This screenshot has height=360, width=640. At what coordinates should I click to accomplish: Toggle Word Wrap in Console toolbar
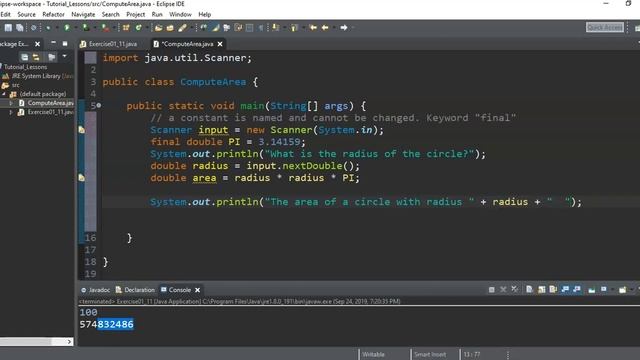click(553, 289)
